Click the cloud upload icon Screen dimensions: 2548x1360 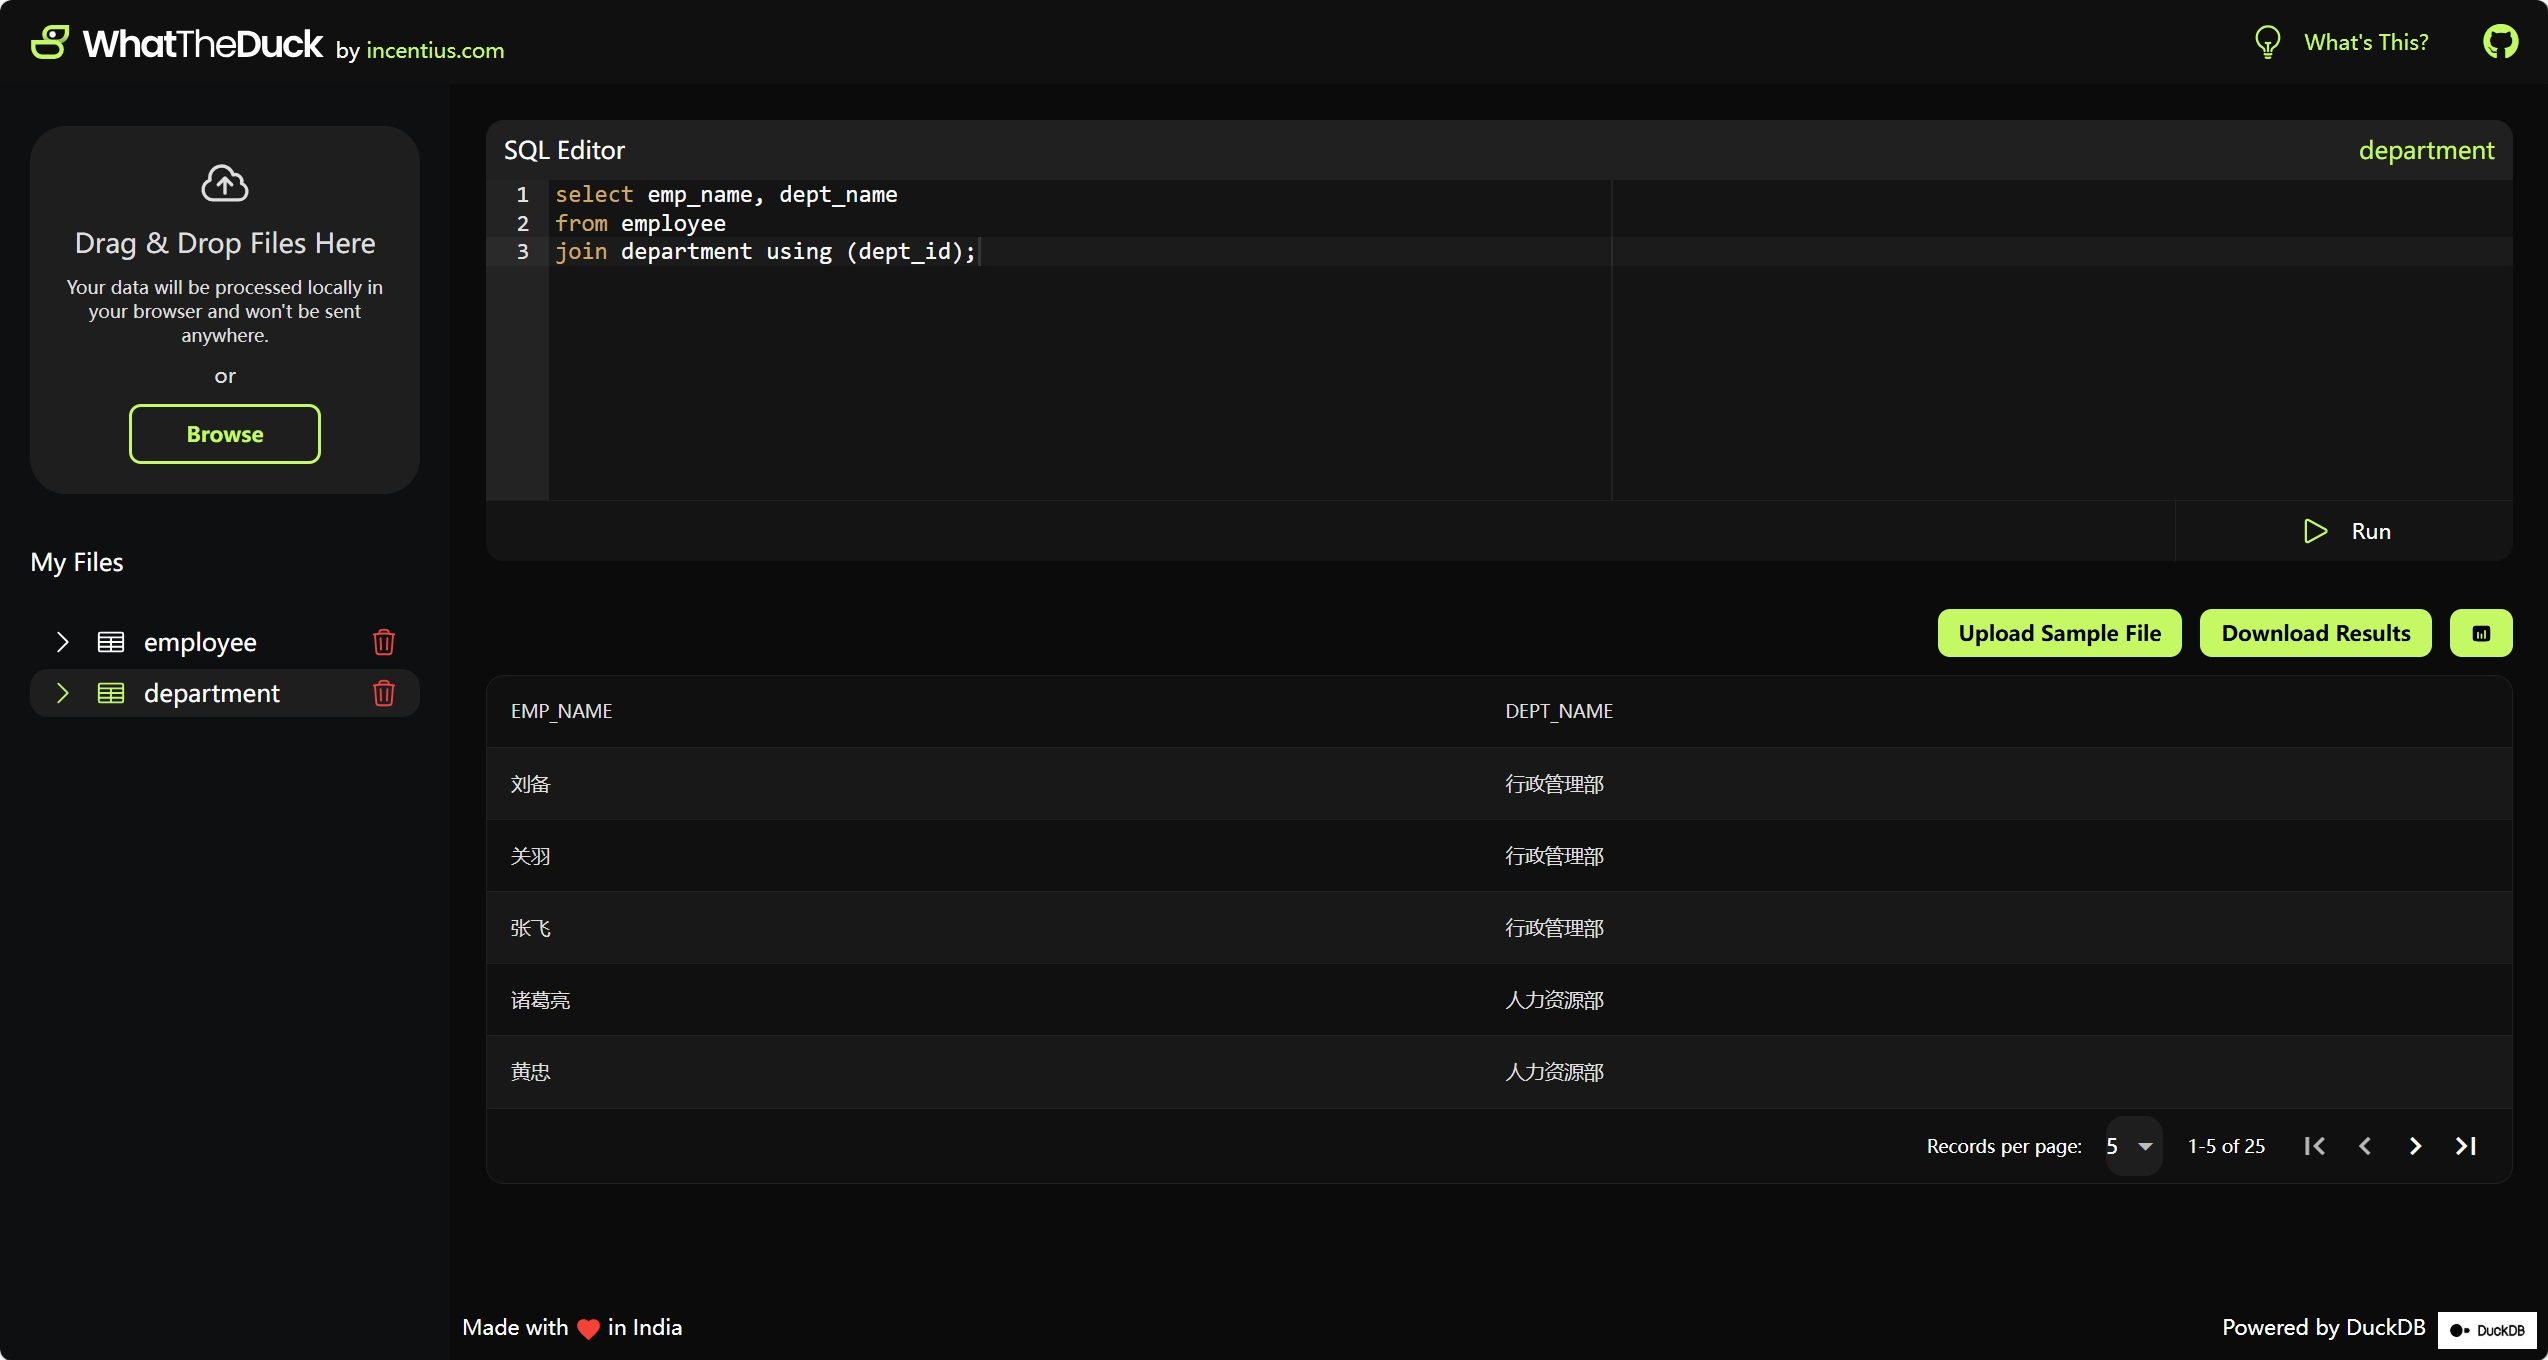[x=225, y=184]
